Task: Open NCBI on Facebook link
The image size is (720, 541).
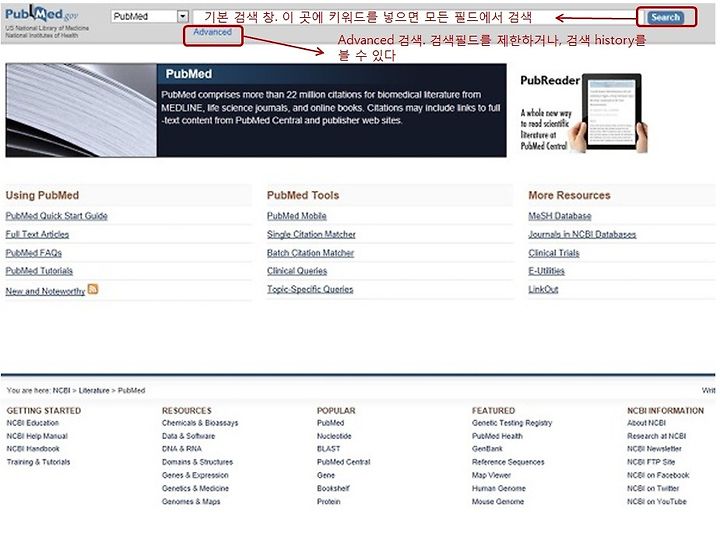Action: point(658,475)
